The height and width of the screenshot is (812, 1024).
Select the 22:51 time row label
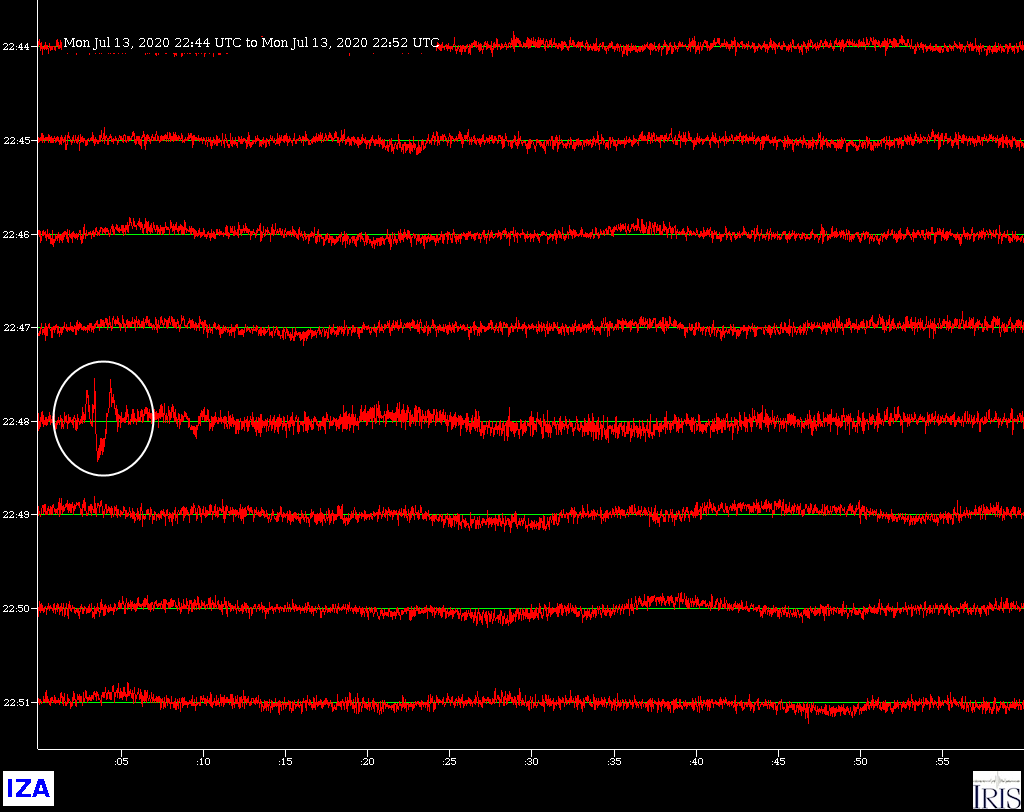[18, 703]
